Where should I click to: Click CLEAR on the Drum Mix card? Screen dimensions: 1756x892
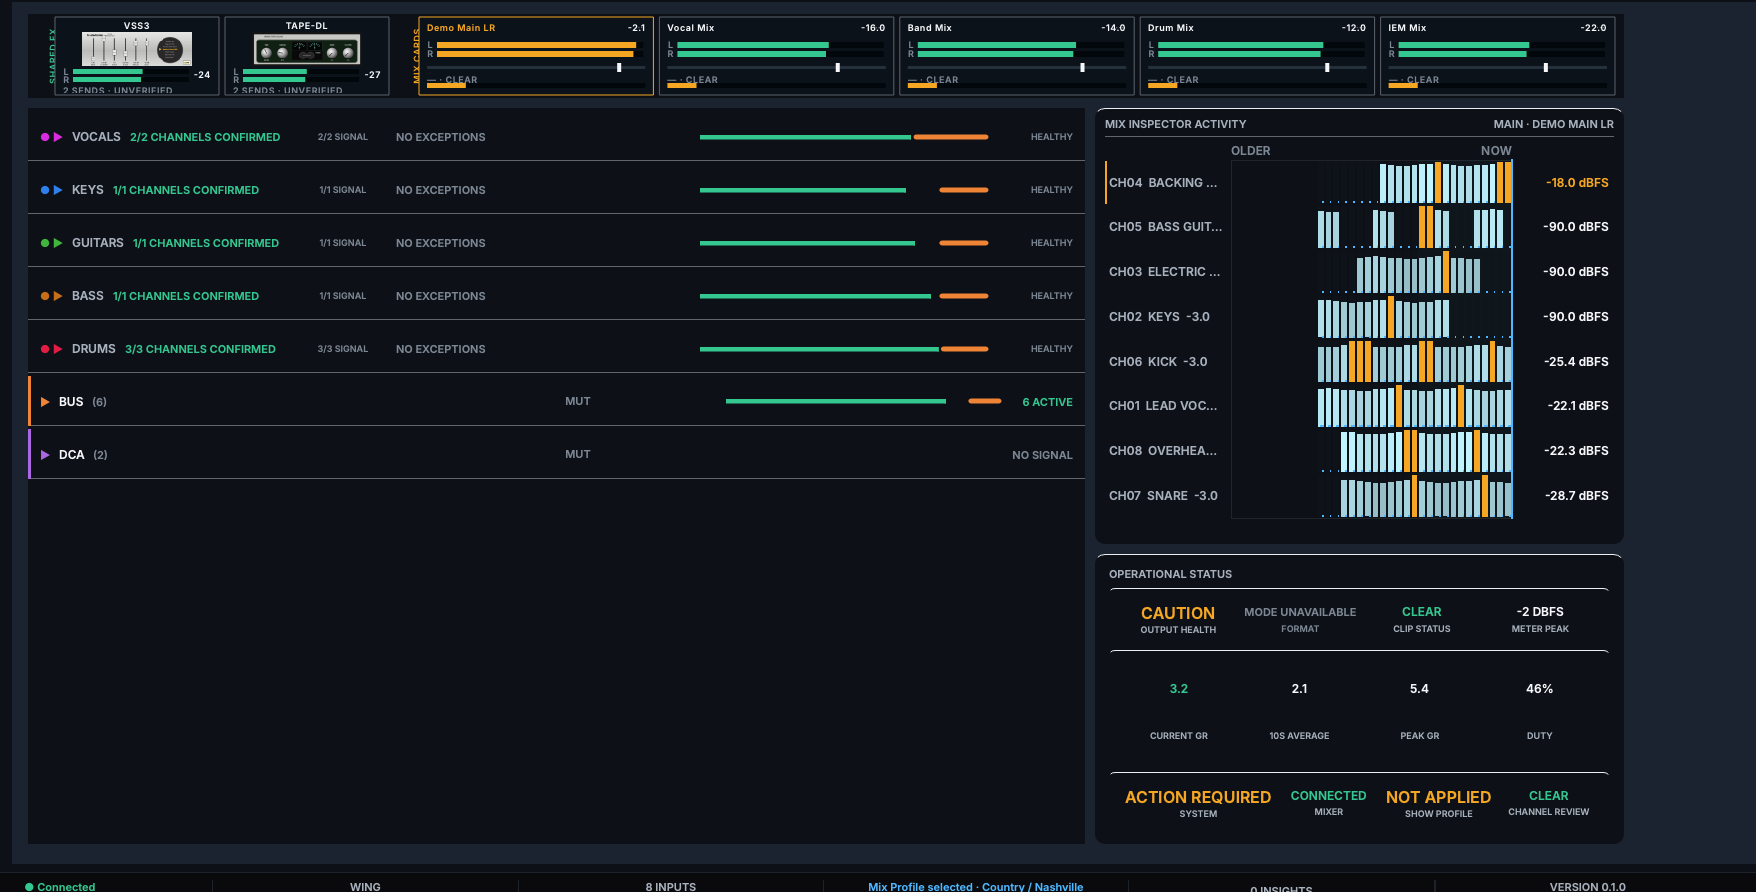pos(1182,80)
